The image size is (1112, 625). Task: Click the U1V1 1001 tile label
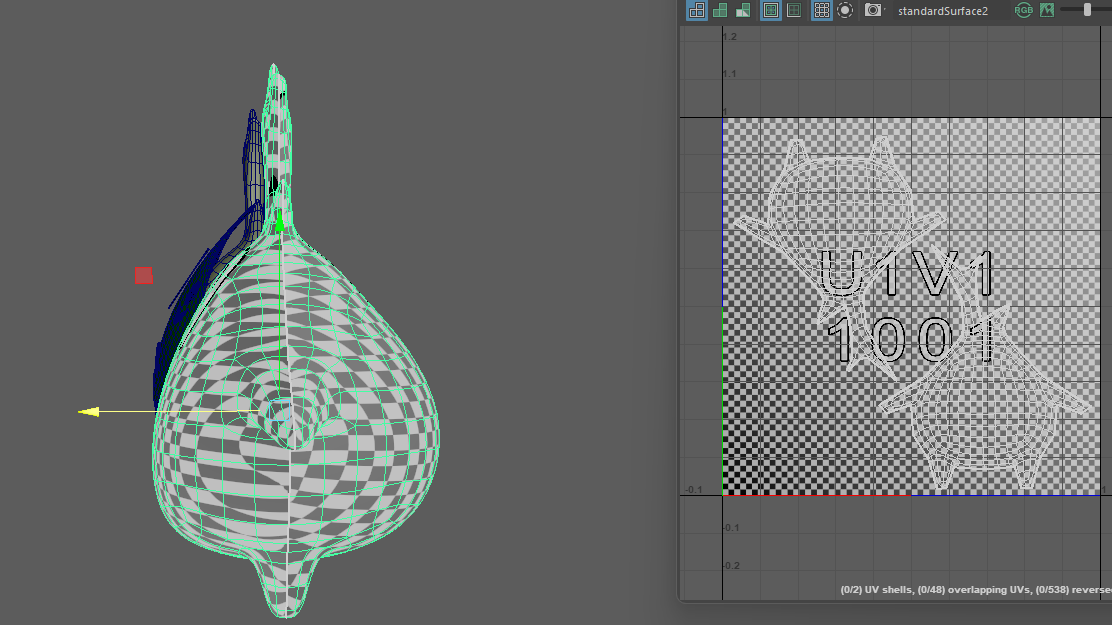908,306
